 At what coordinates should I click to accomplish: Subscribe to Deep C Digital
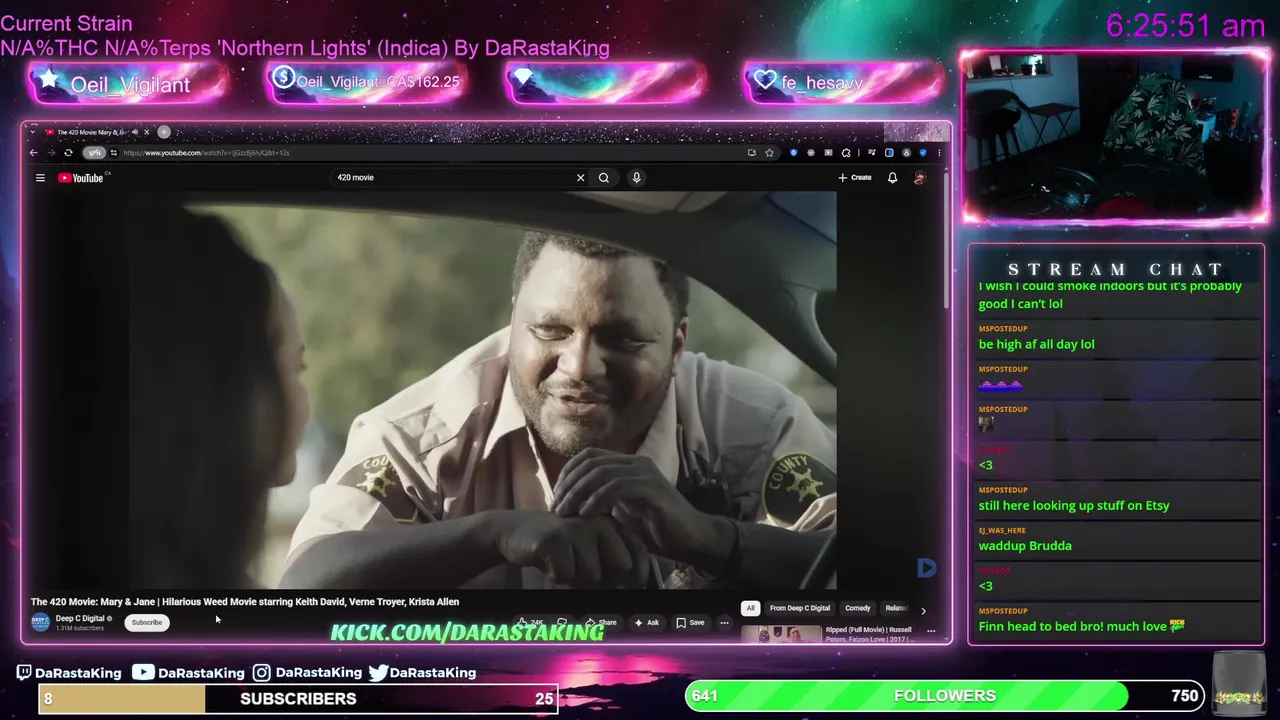click(x=146, y=622)
